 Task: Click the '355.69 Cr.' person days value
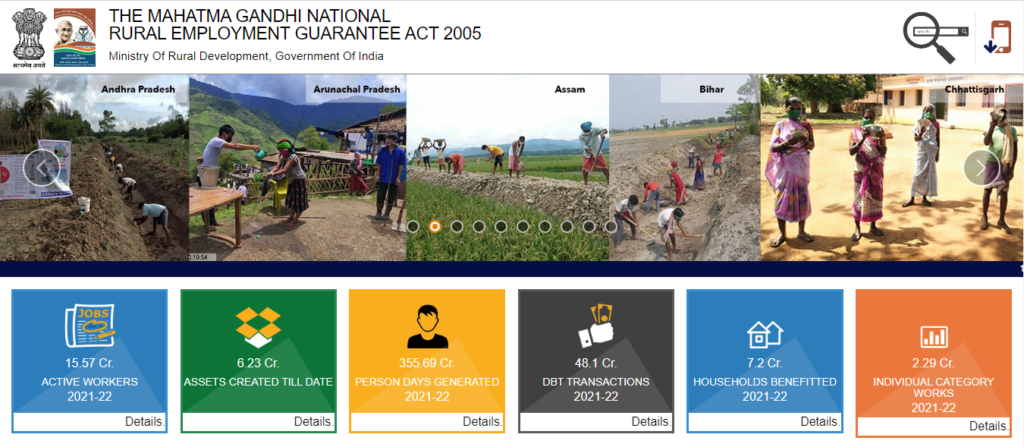pyautogui.click(x=427, y=363)
